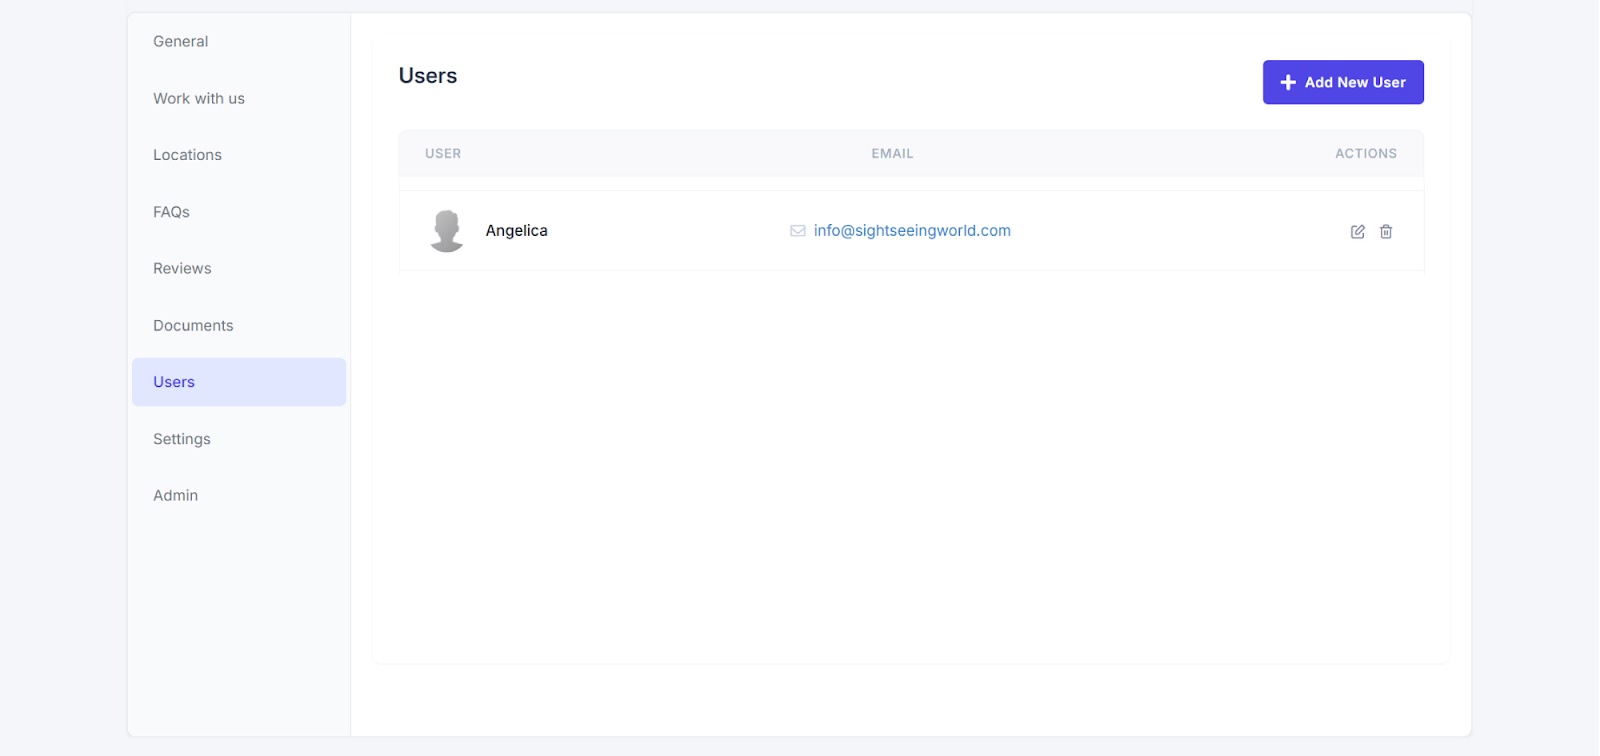Viewport: 1600px width, 756px height.
Task: Click the envelope icon beside the email
Action: pyautogui.click(x=797, y=231)
